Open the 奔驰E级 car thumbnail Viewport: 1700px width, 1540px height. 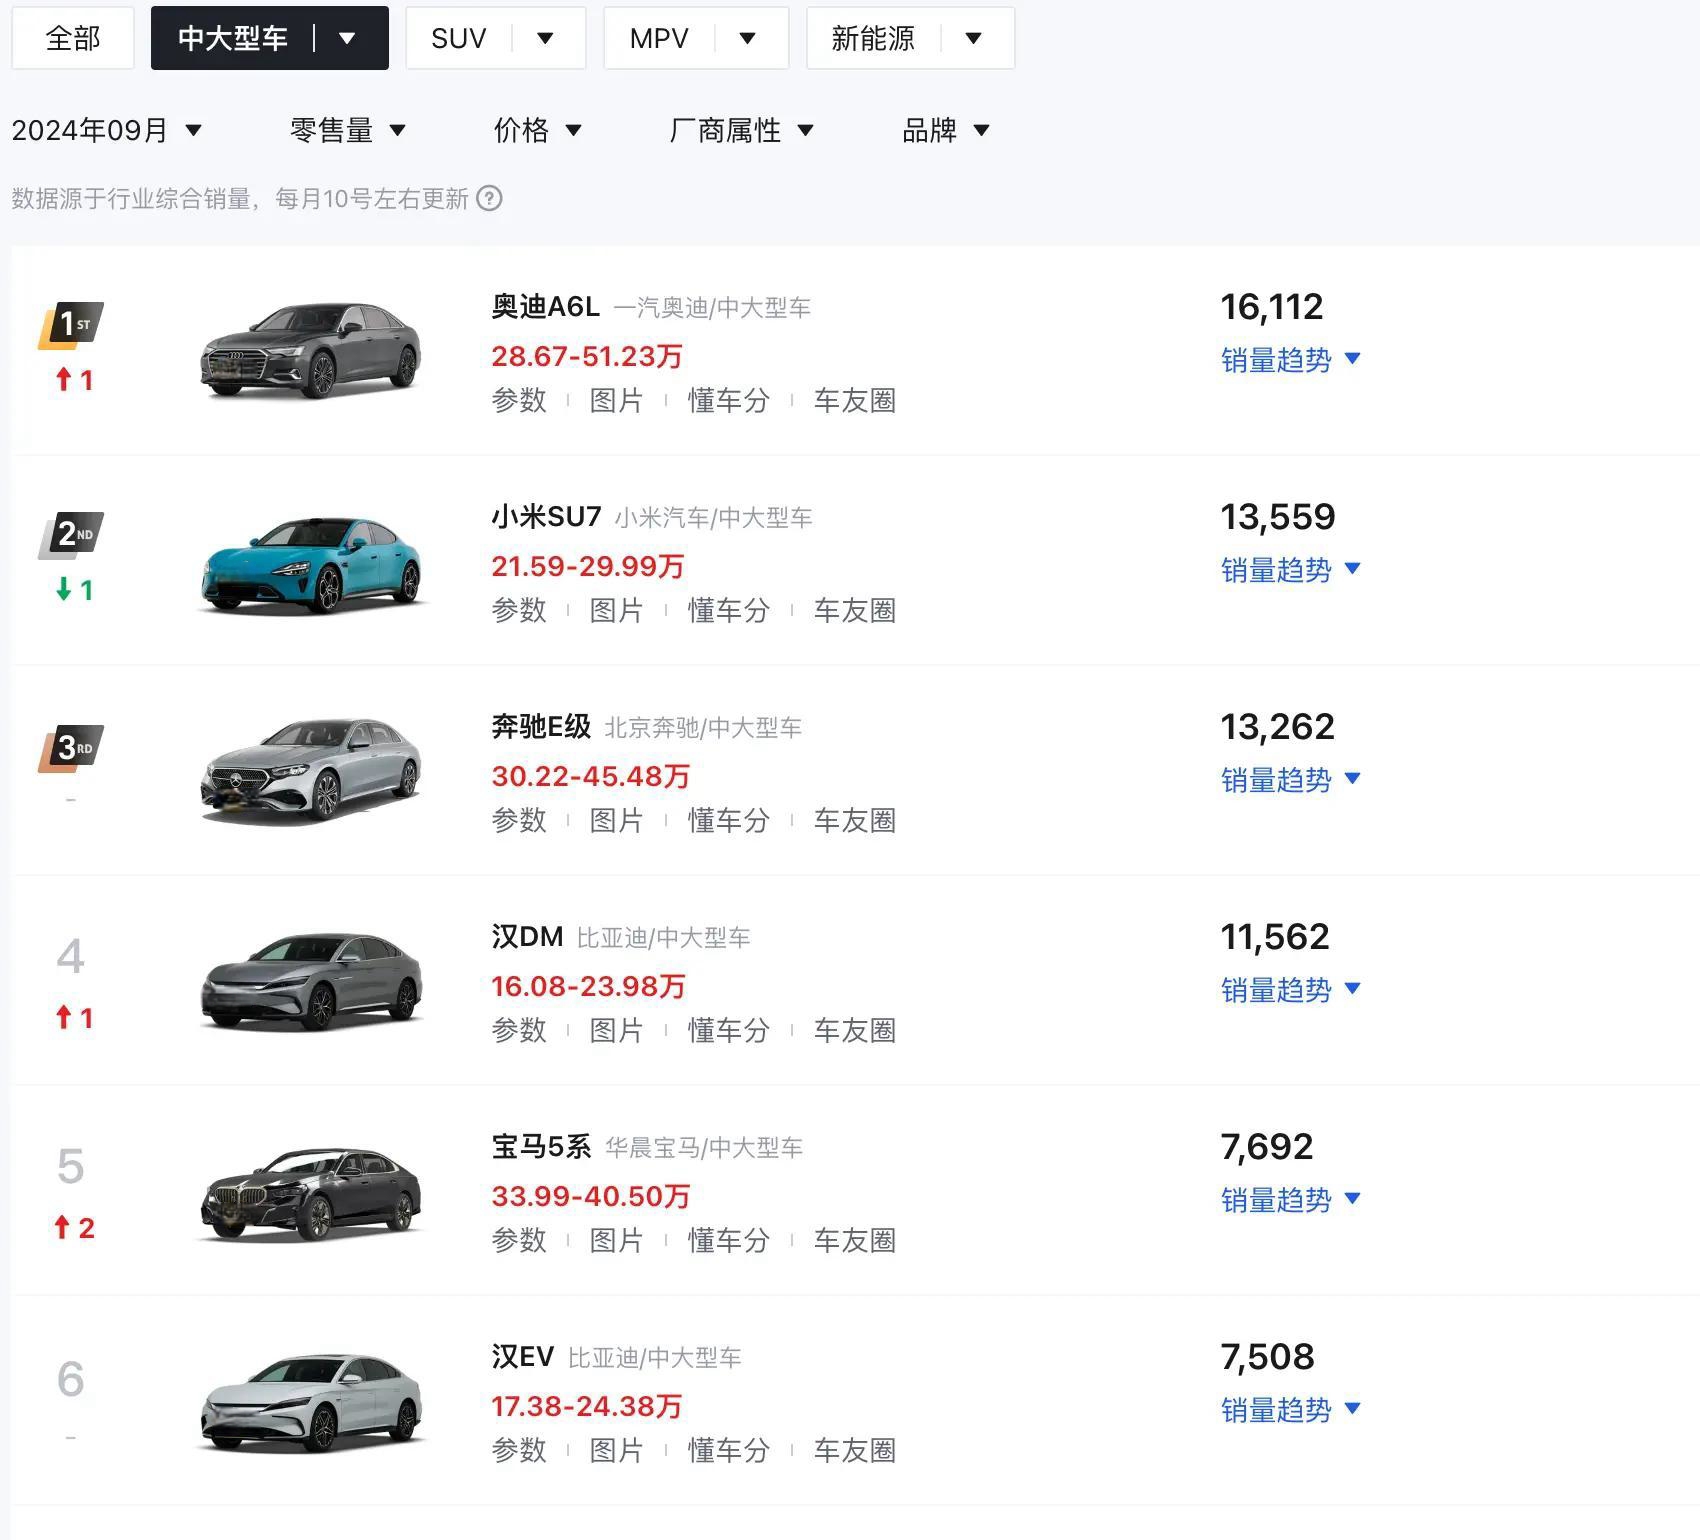pos(310,770)
